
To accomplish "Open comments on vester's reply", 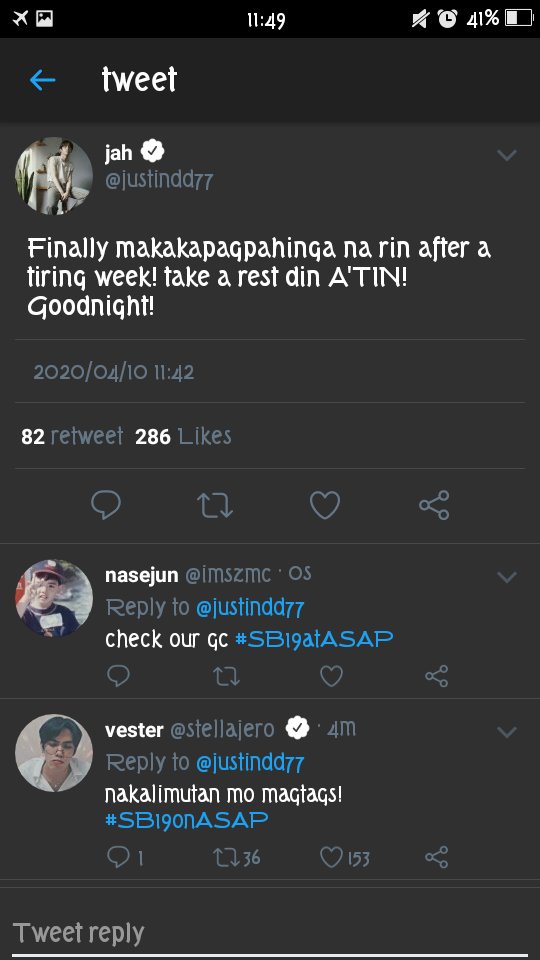I will click(125, 857).
